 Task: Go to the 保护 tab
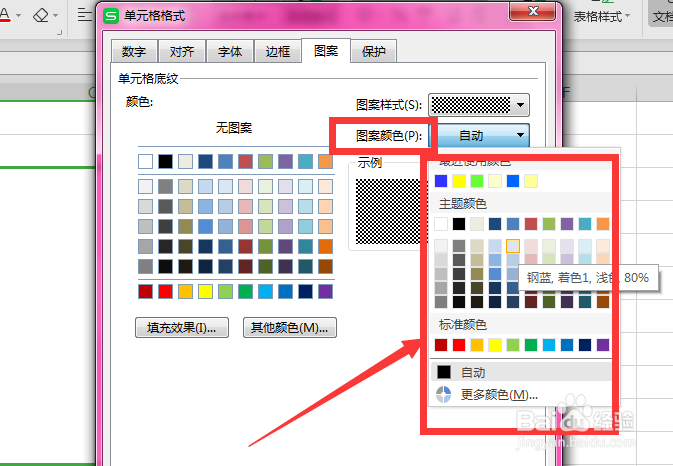coord(374,51)
